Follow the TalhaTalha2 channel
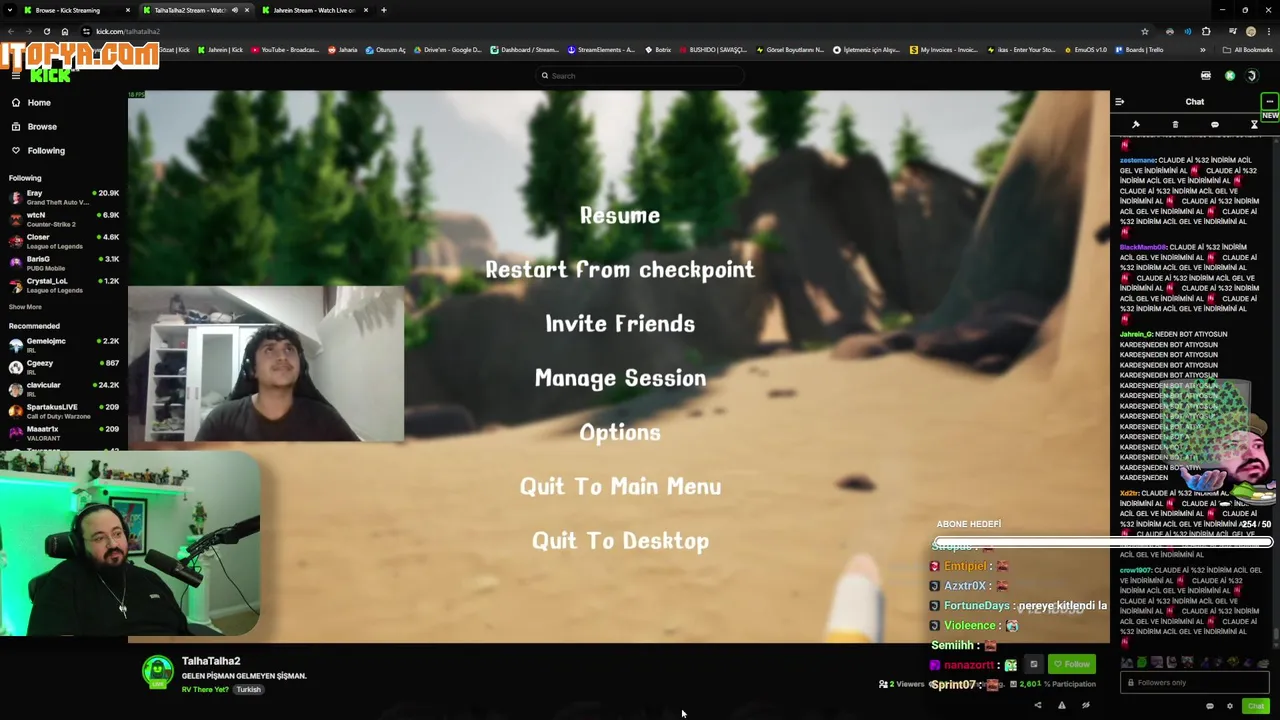Viewport: 1280px width, 720px height. (1071, 664)
